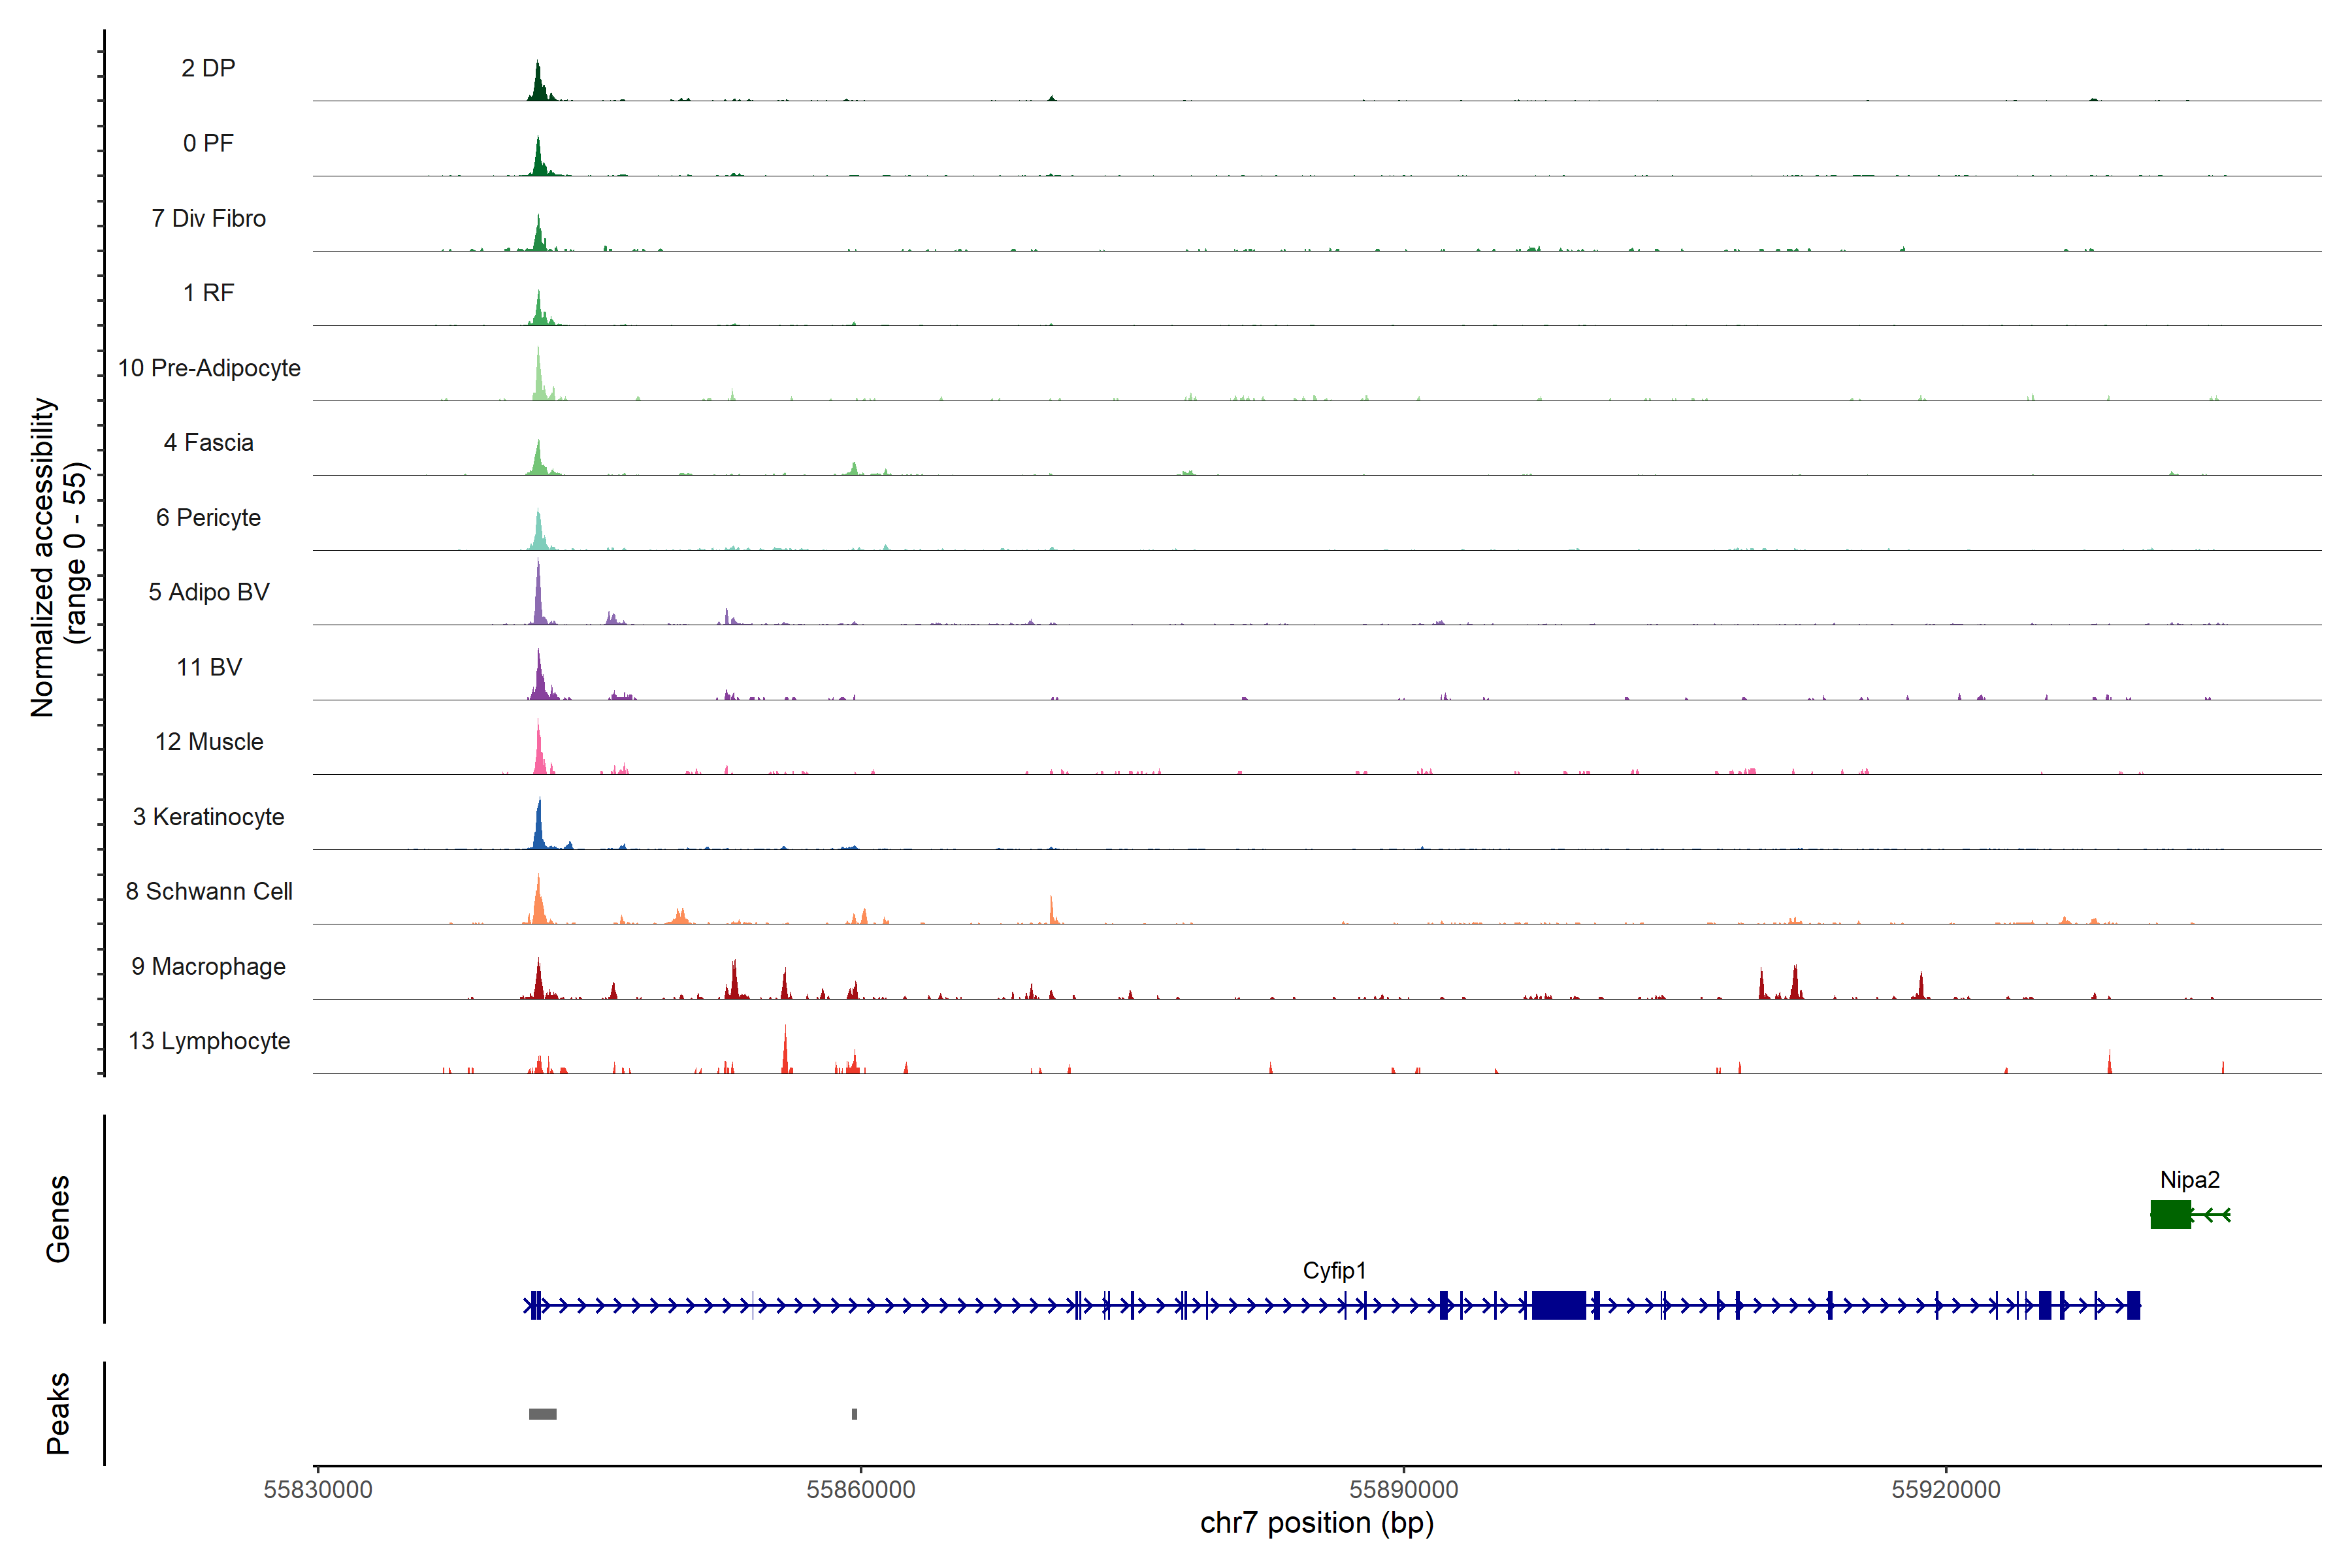Viewport: 2352px width, 1568px height.
Task: Click the Genes panel label
Action: tap(58, 1219)
